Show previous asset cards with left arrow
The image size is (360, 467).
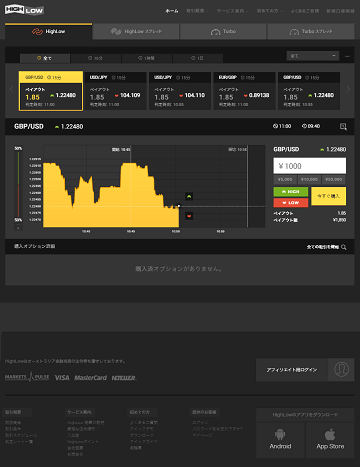pyautogui.click(x=11, y=89)
